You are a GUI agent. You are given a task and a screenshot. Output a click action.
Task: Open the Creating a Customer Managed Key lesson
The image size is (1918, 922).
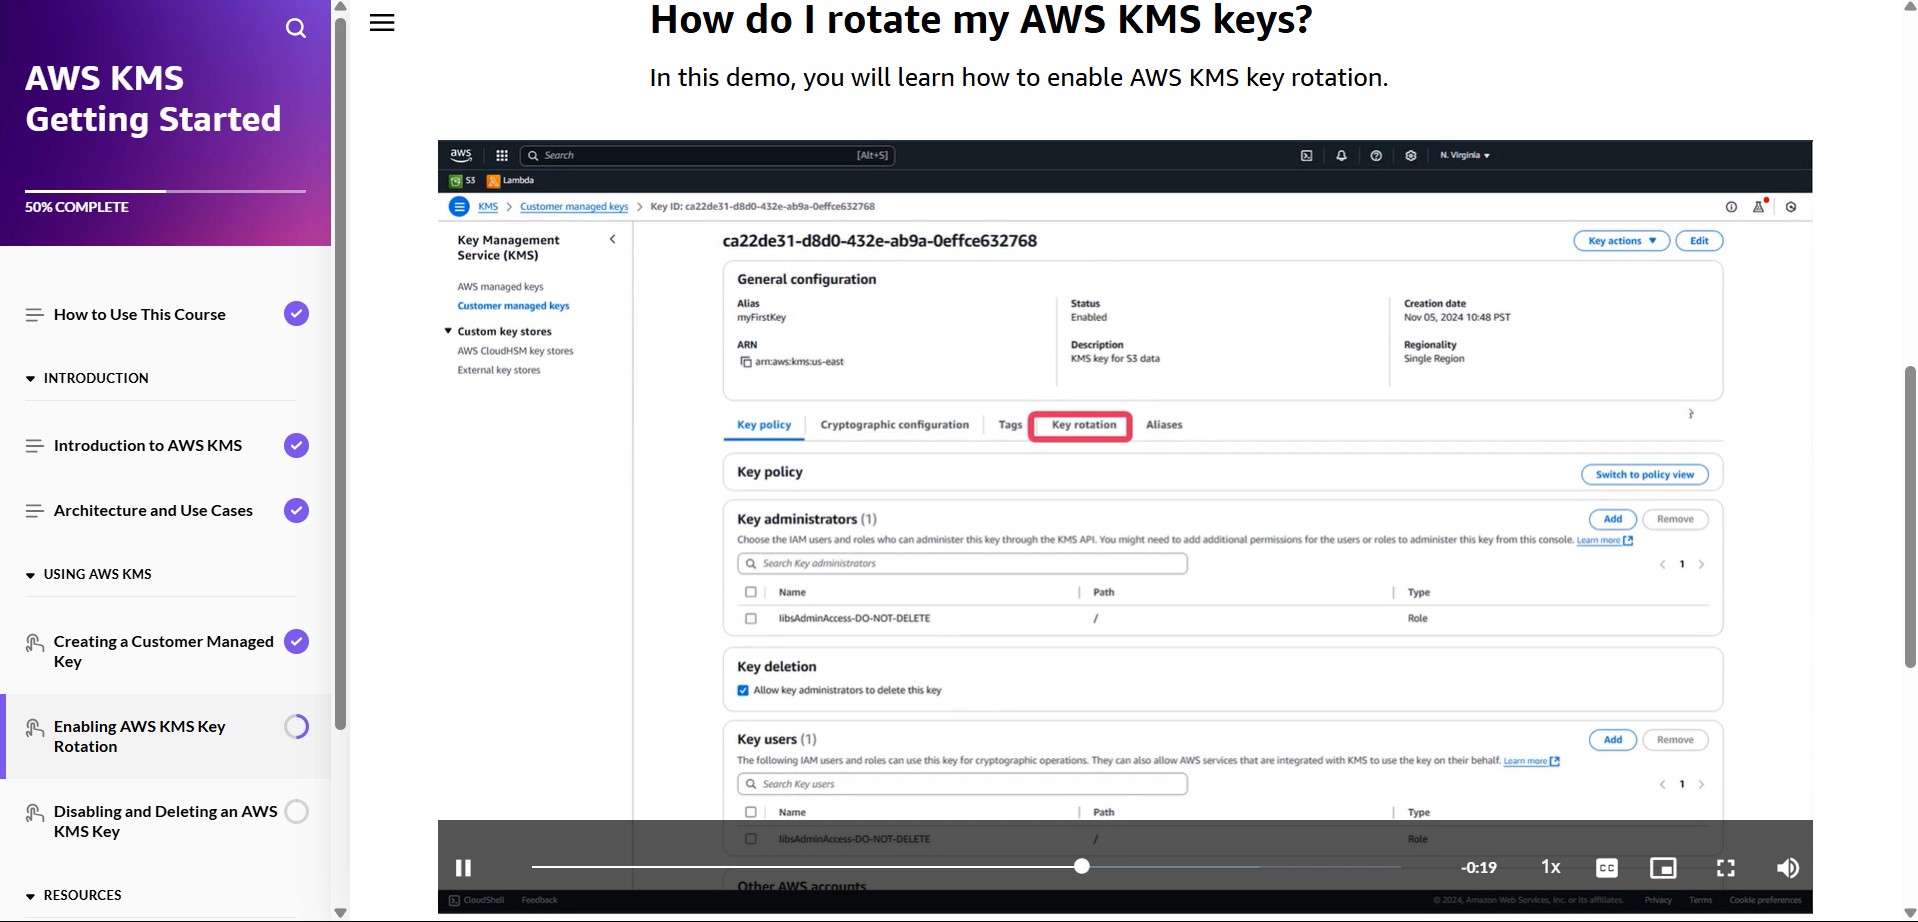163,651
